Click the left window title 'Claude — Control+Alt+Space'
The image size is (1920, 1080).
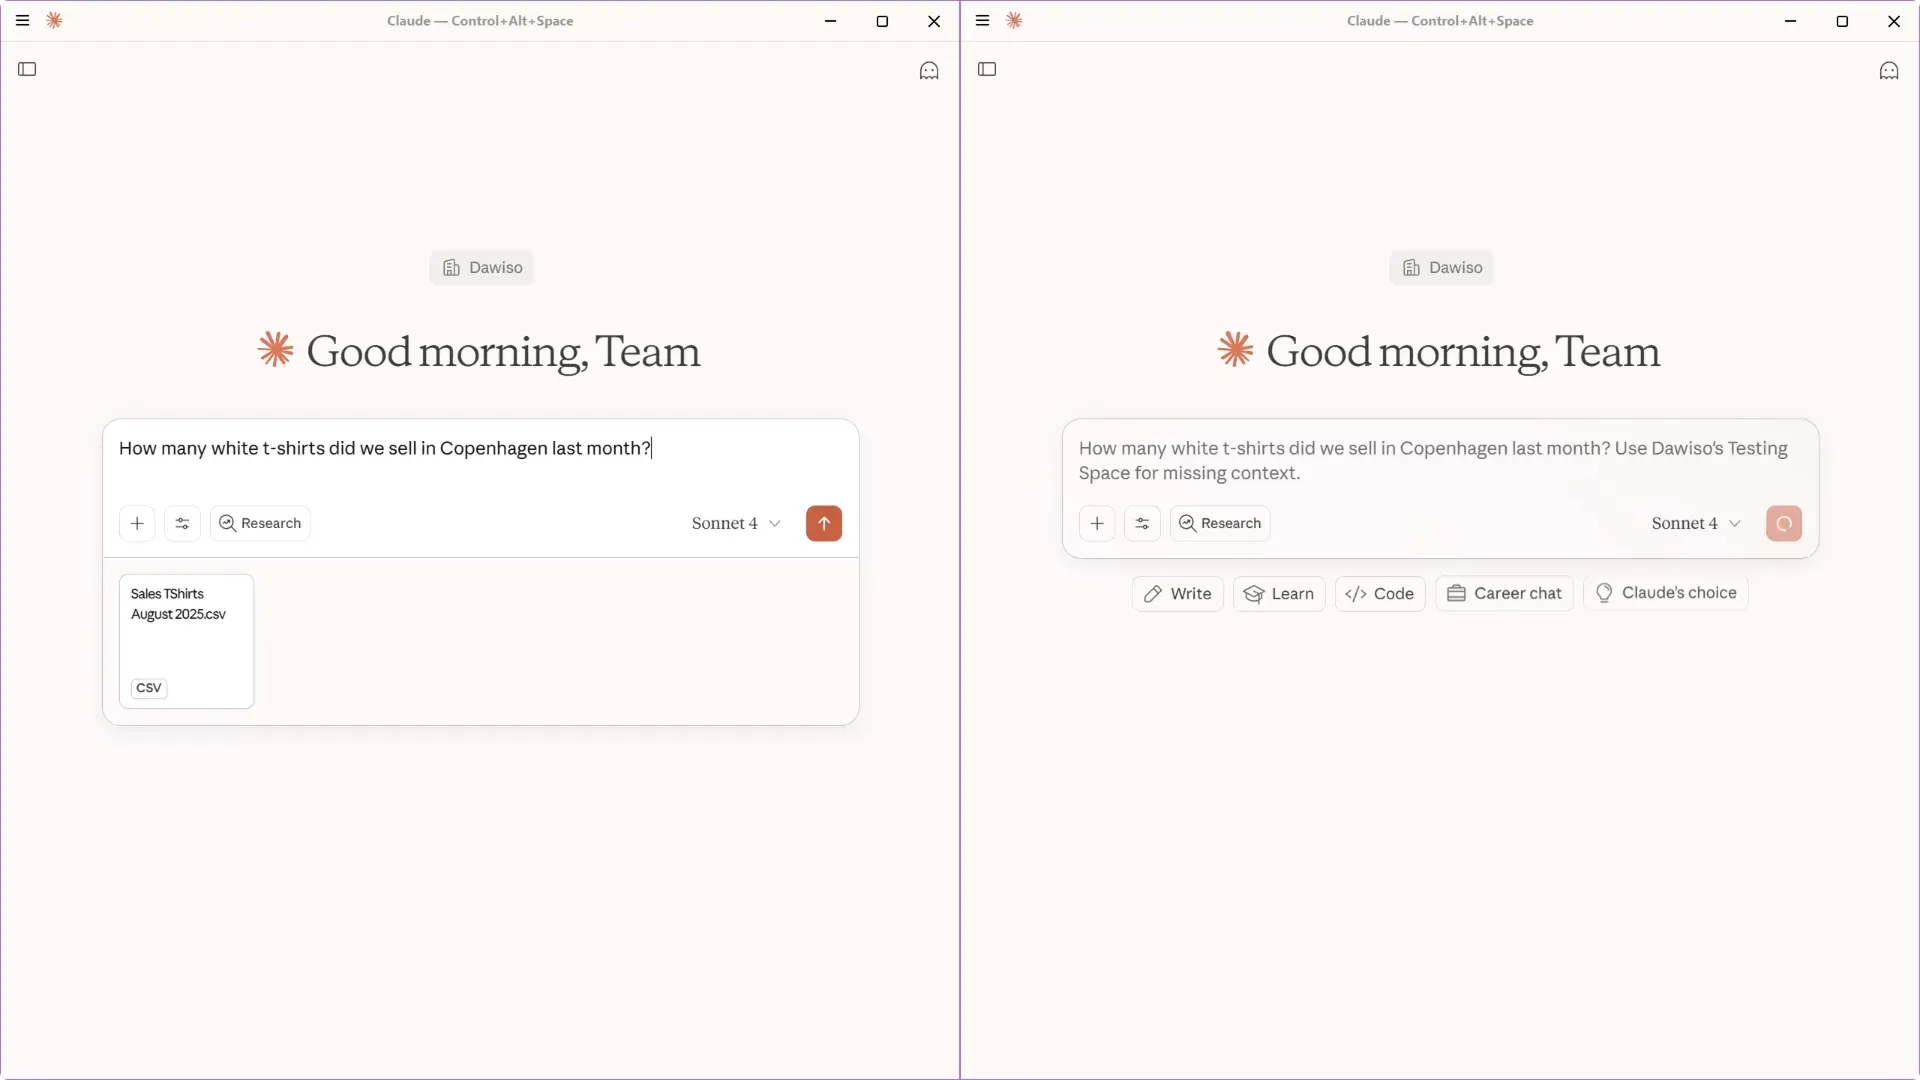pos(480,21)
